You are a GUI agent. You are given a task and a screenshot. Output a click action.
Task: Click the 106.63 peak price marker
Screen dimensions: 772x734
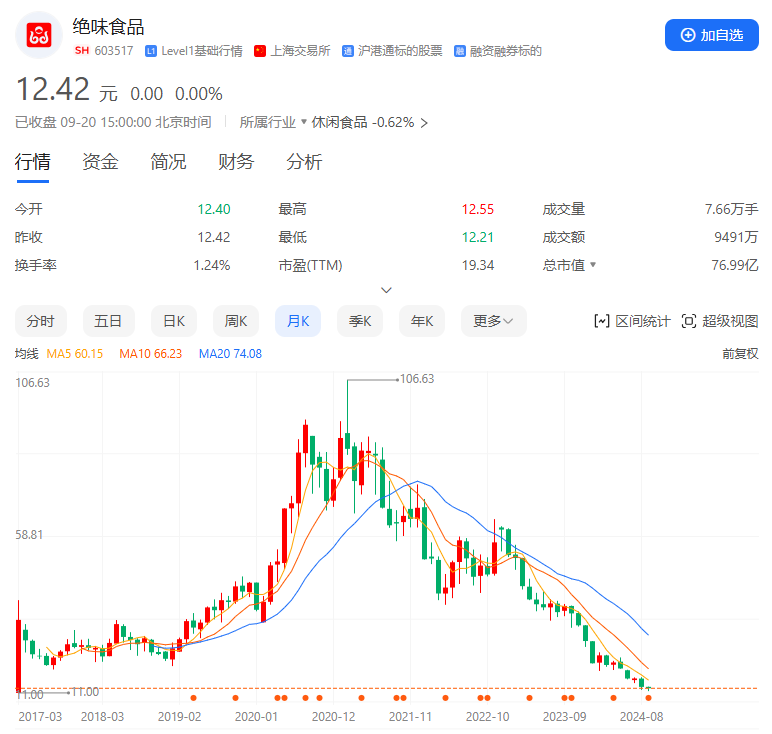click(416, 379)
